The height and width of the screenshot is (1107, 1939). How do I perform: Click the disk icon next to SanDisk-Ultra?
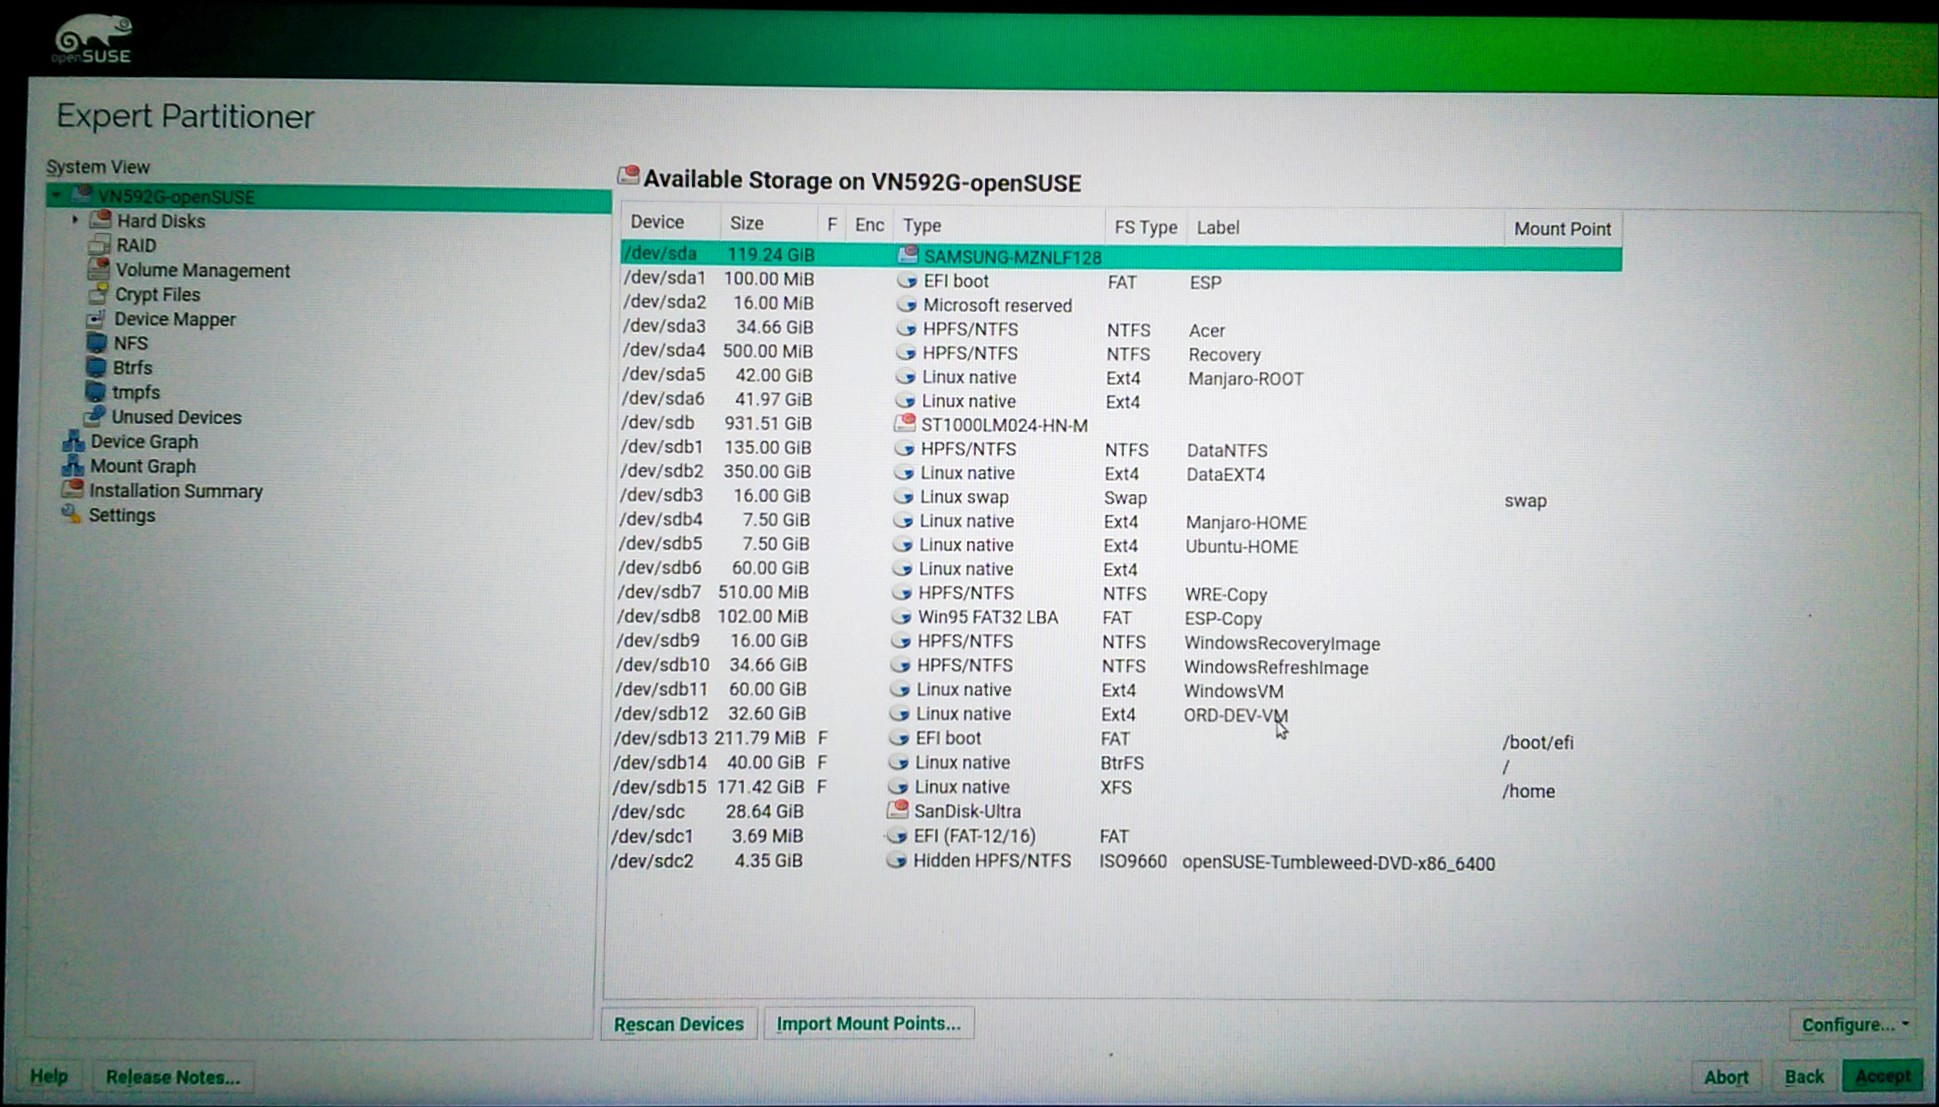(898, 810)
